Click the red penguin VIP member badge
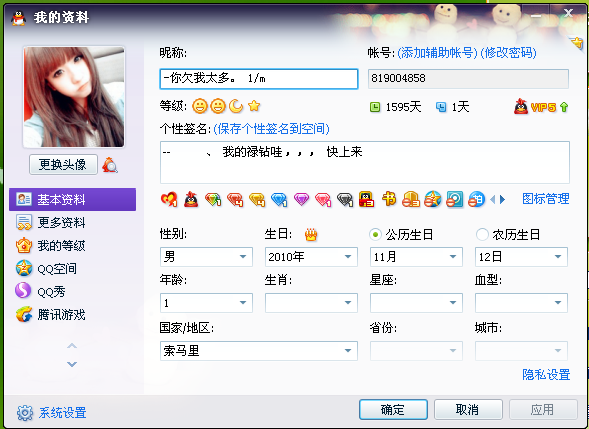This screenshot has width=589, height=429. click(x=191, y=199)
